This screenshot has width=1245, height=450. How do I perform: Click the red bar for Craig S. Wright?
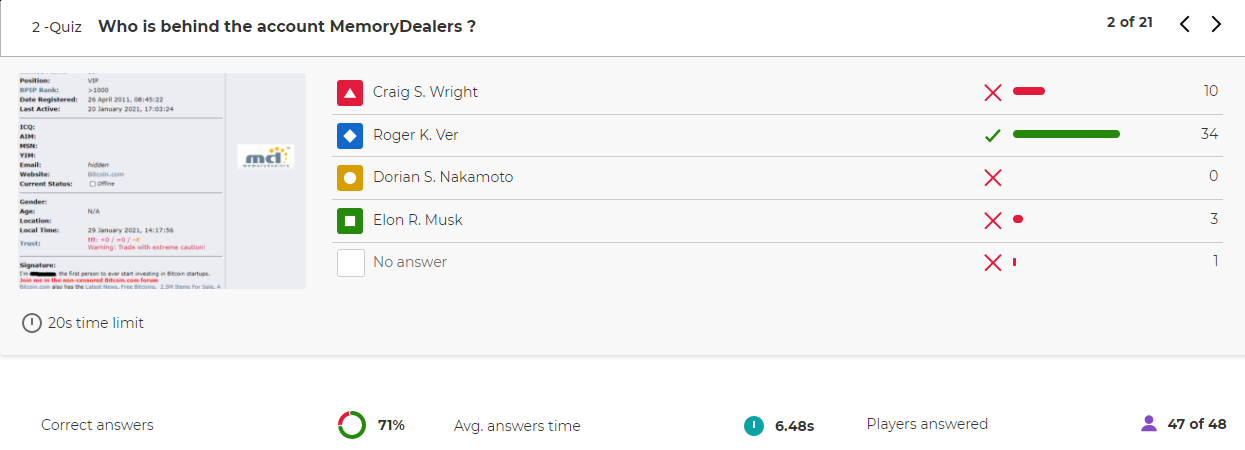click(1028, 91)
